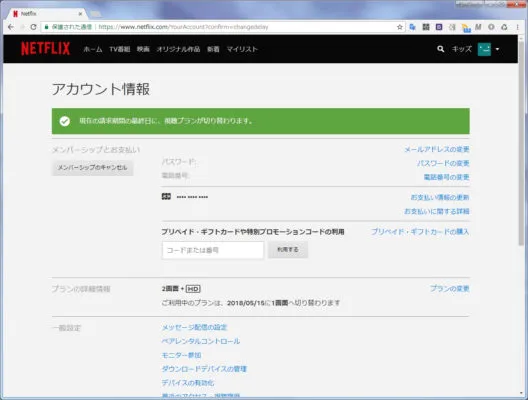Open the Chrome three-dot menu
528x400 pixels.
tap(518, 27)
